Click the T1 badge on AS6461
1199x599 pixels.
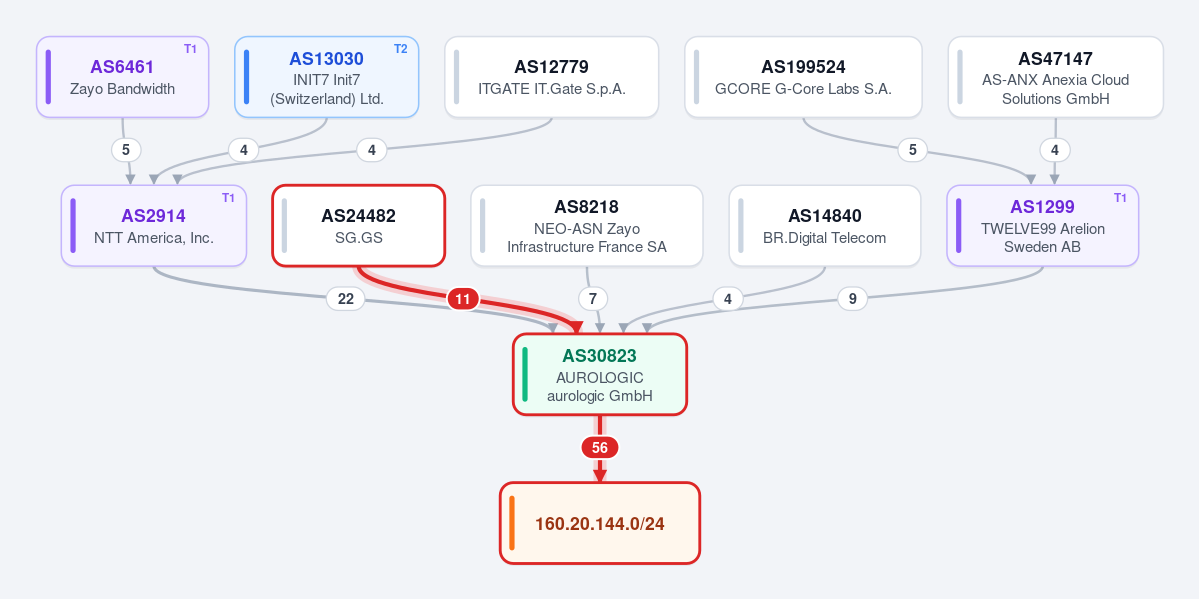[190, 49]
